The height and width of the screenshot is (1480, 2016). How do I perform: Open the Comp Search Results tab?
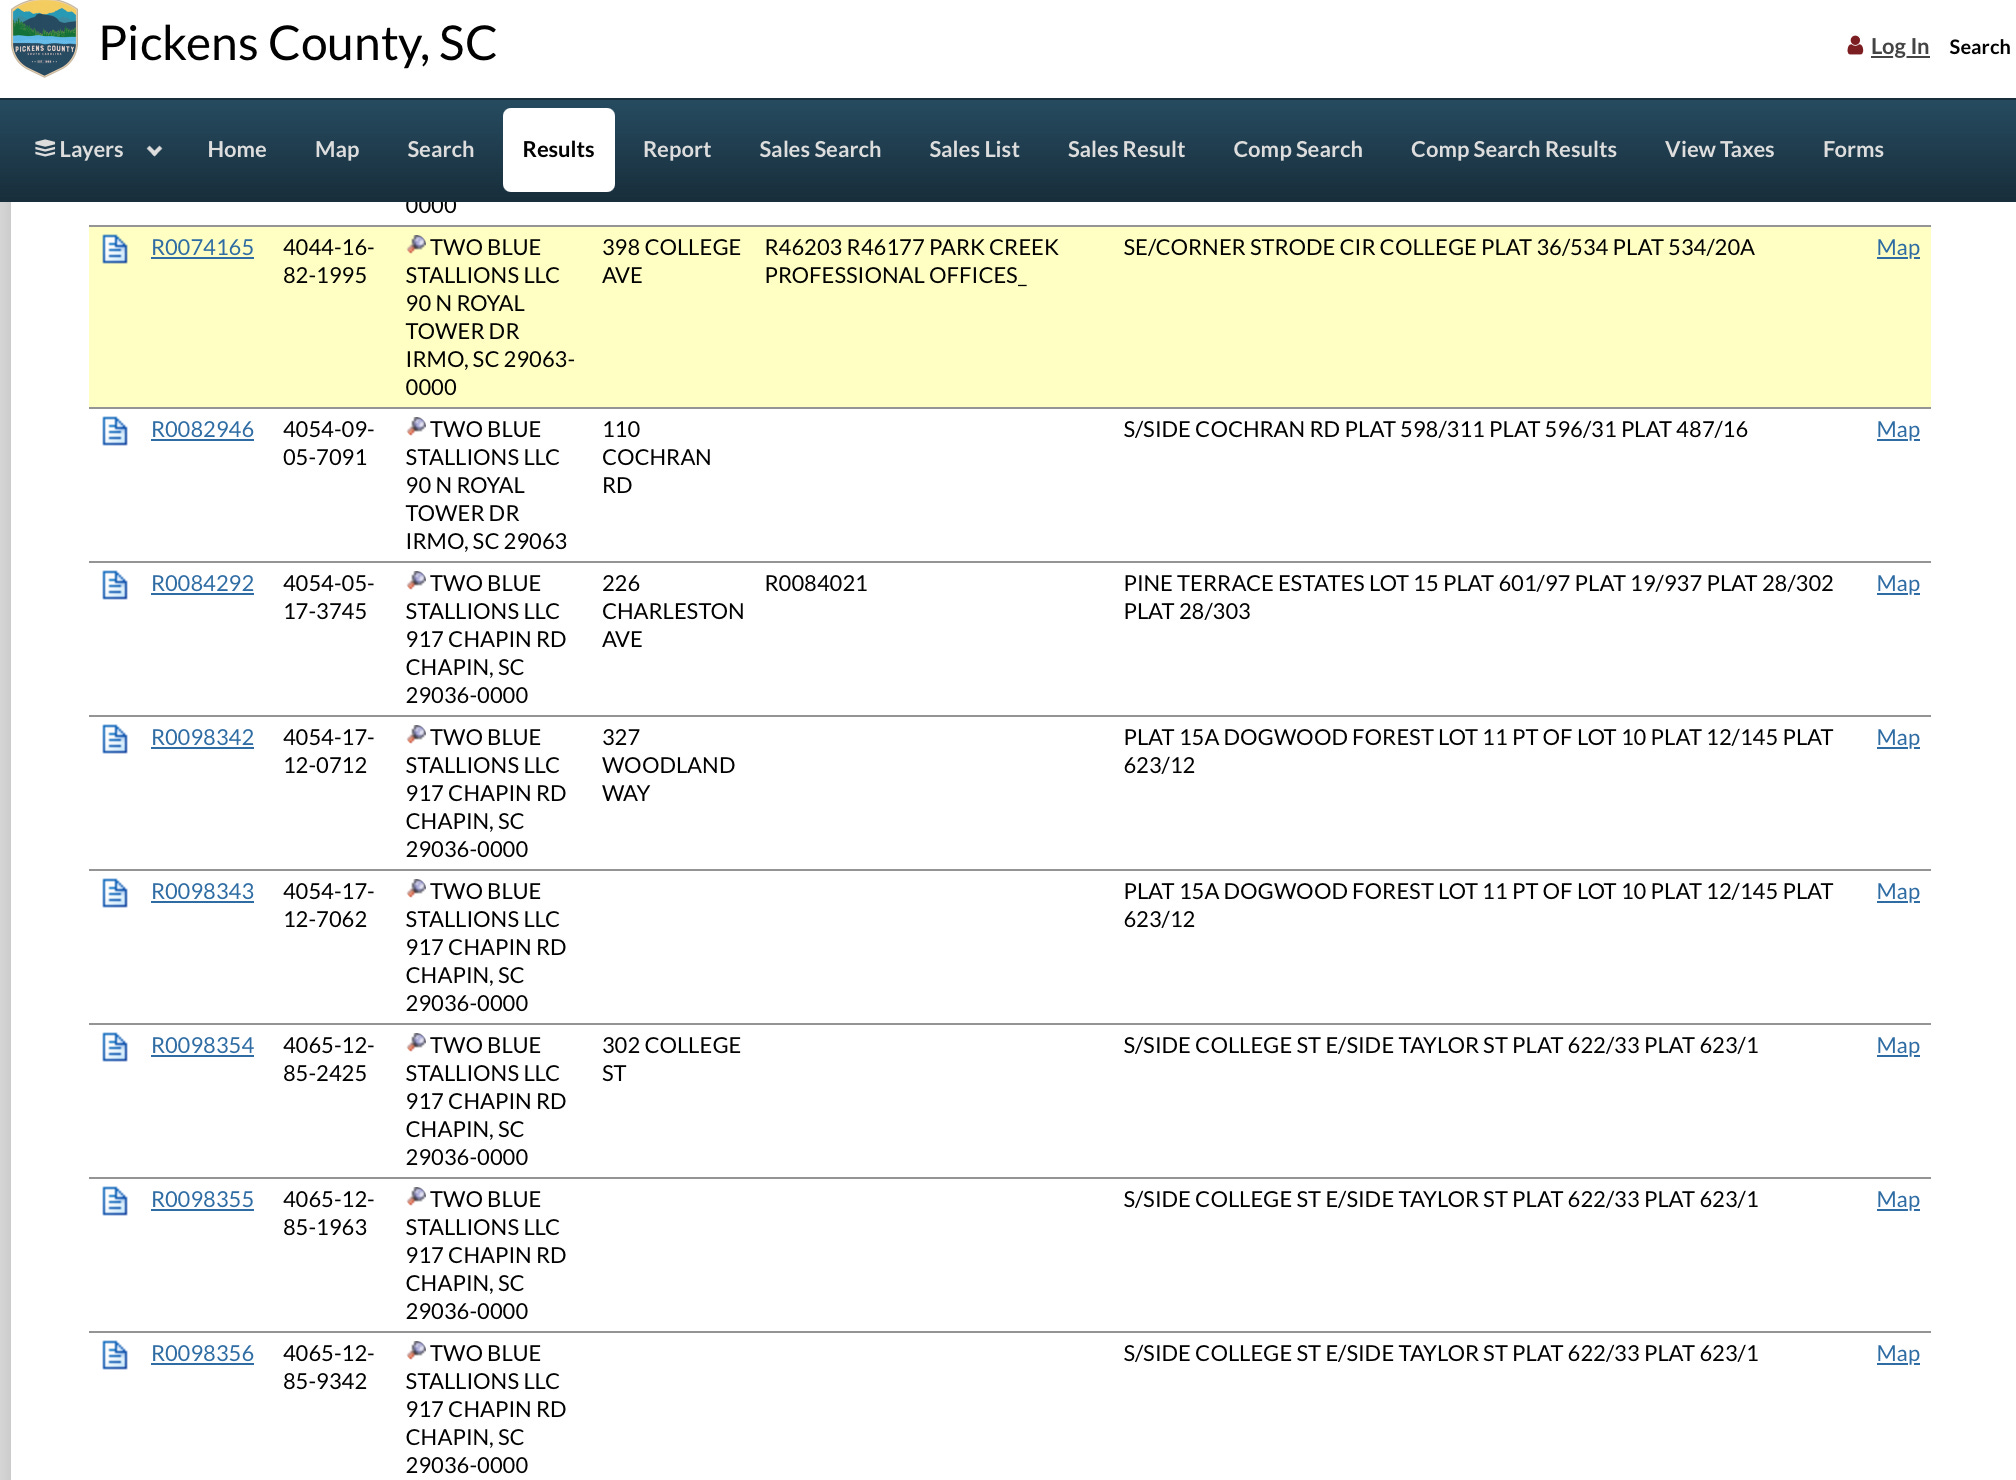click(1512, 150)
